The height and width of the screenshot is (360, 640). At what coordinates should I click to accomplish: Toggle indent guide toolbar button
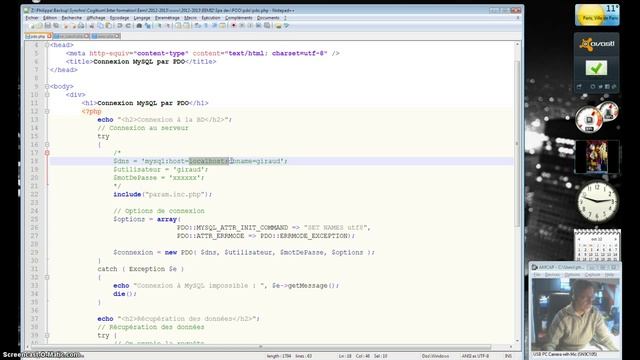click(x=214, y=26)
